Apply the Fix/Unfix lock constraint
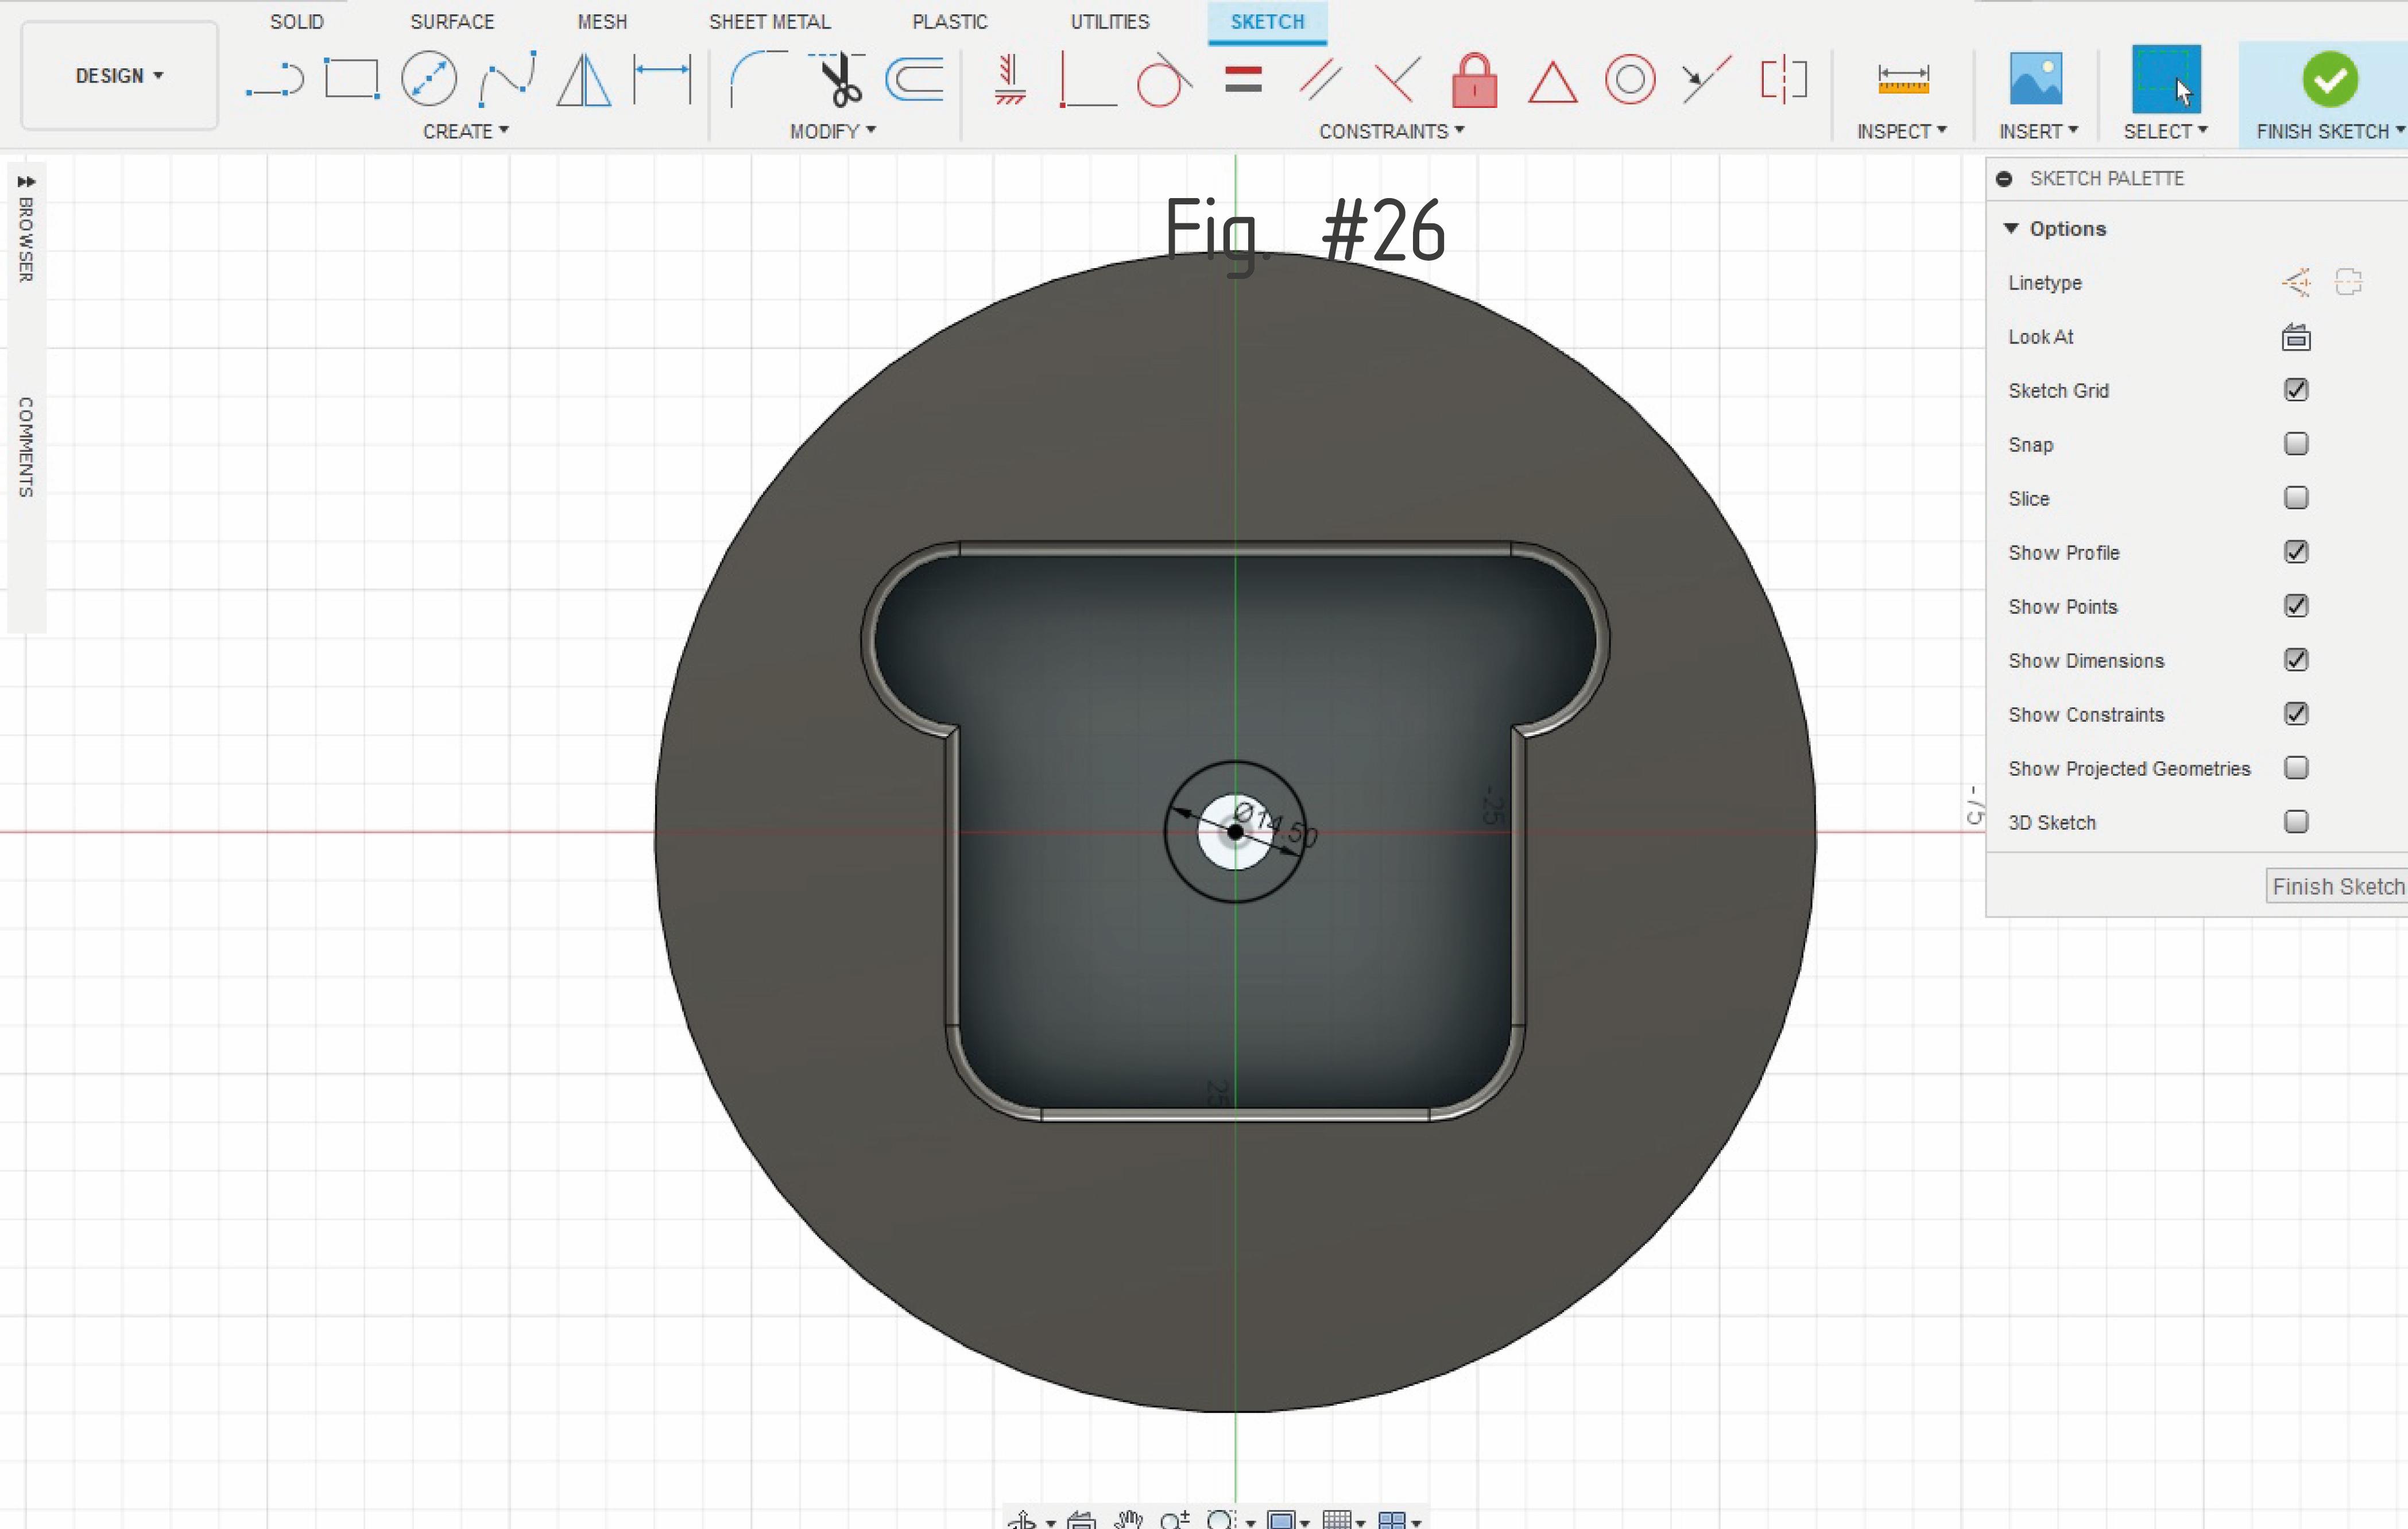The height and width of the screenshot is (1529, 2408). coord(1474,80)
